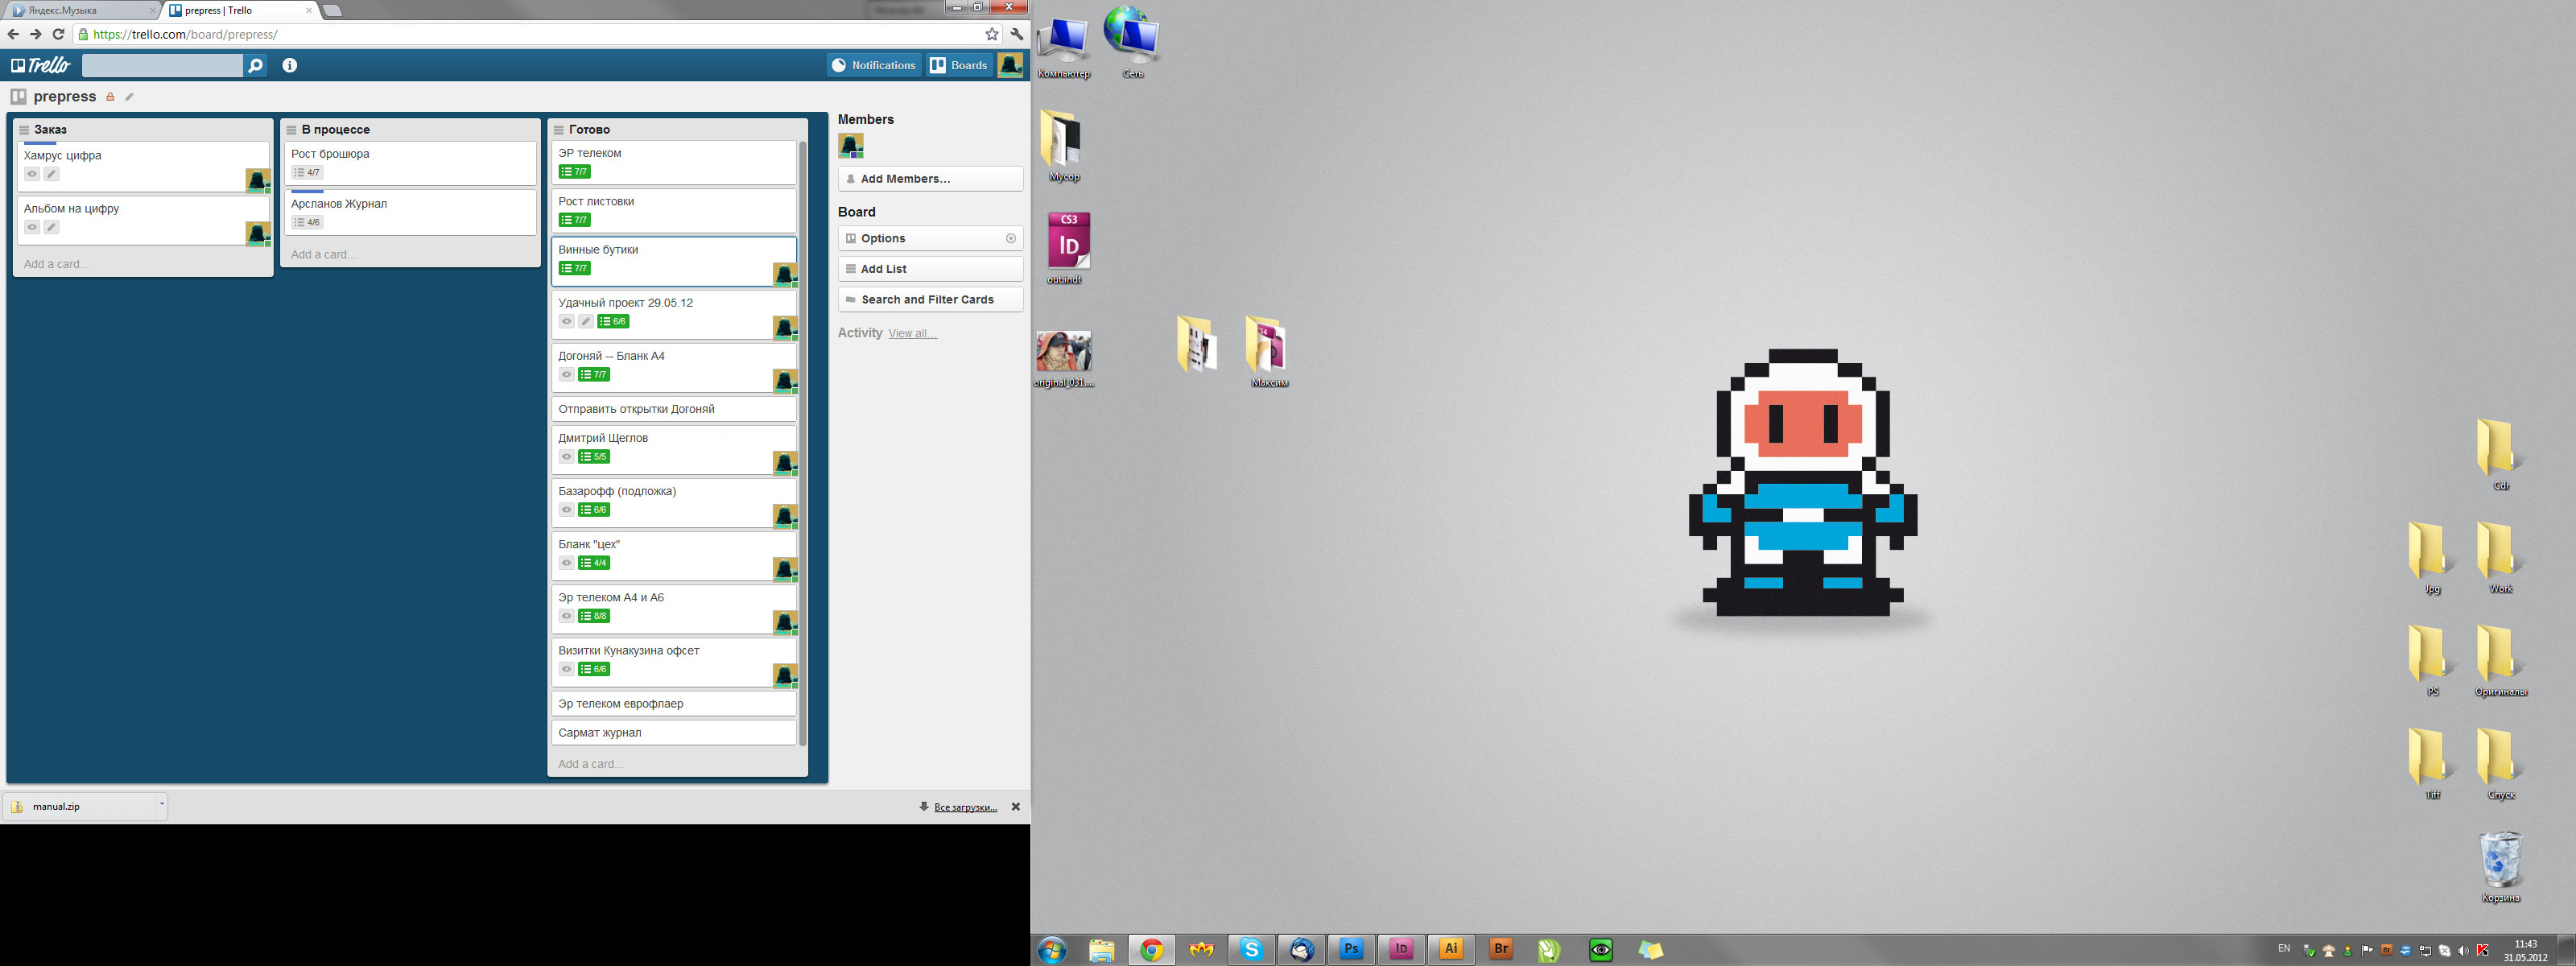This screenshot has height=966, width=2576.
Task: Toggle the watch eye on Альбом на цифру card
Action: (32, 227)
